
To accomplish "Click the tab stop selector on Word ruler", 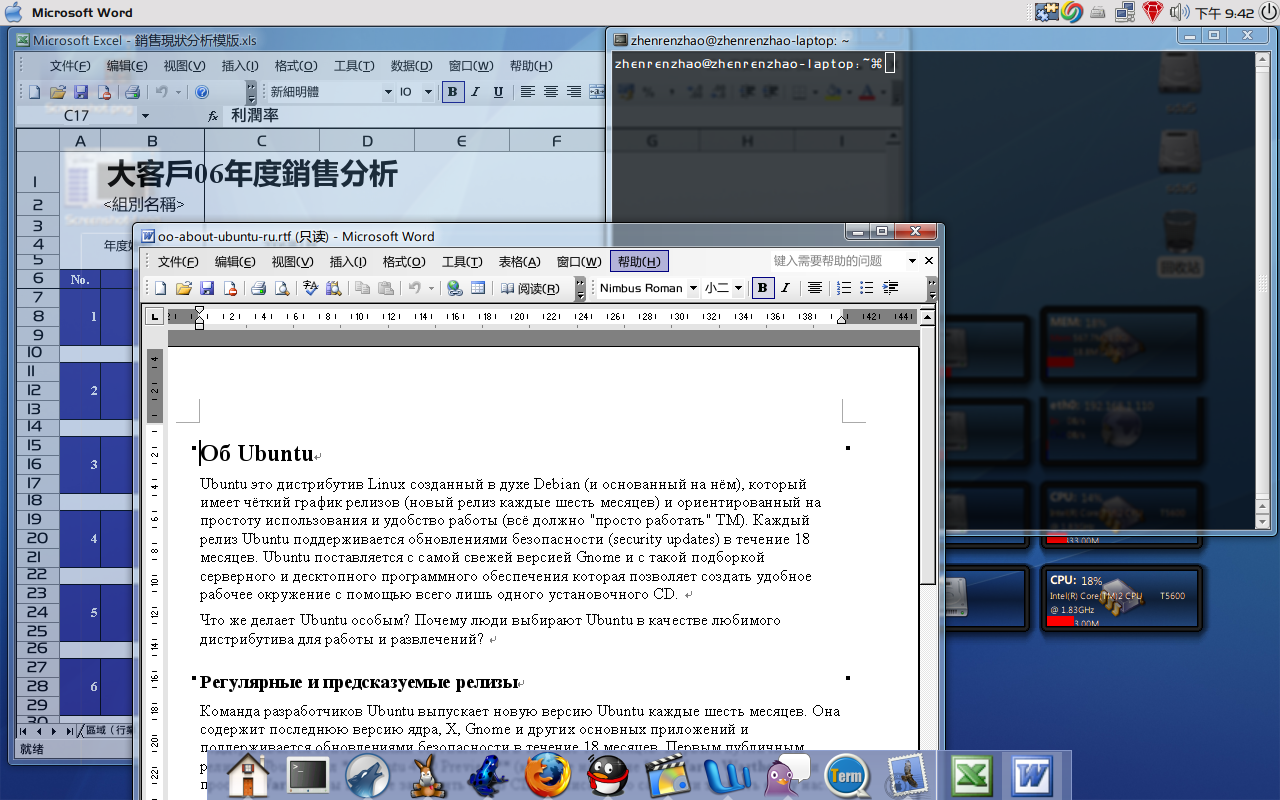I will coord(155,317).
